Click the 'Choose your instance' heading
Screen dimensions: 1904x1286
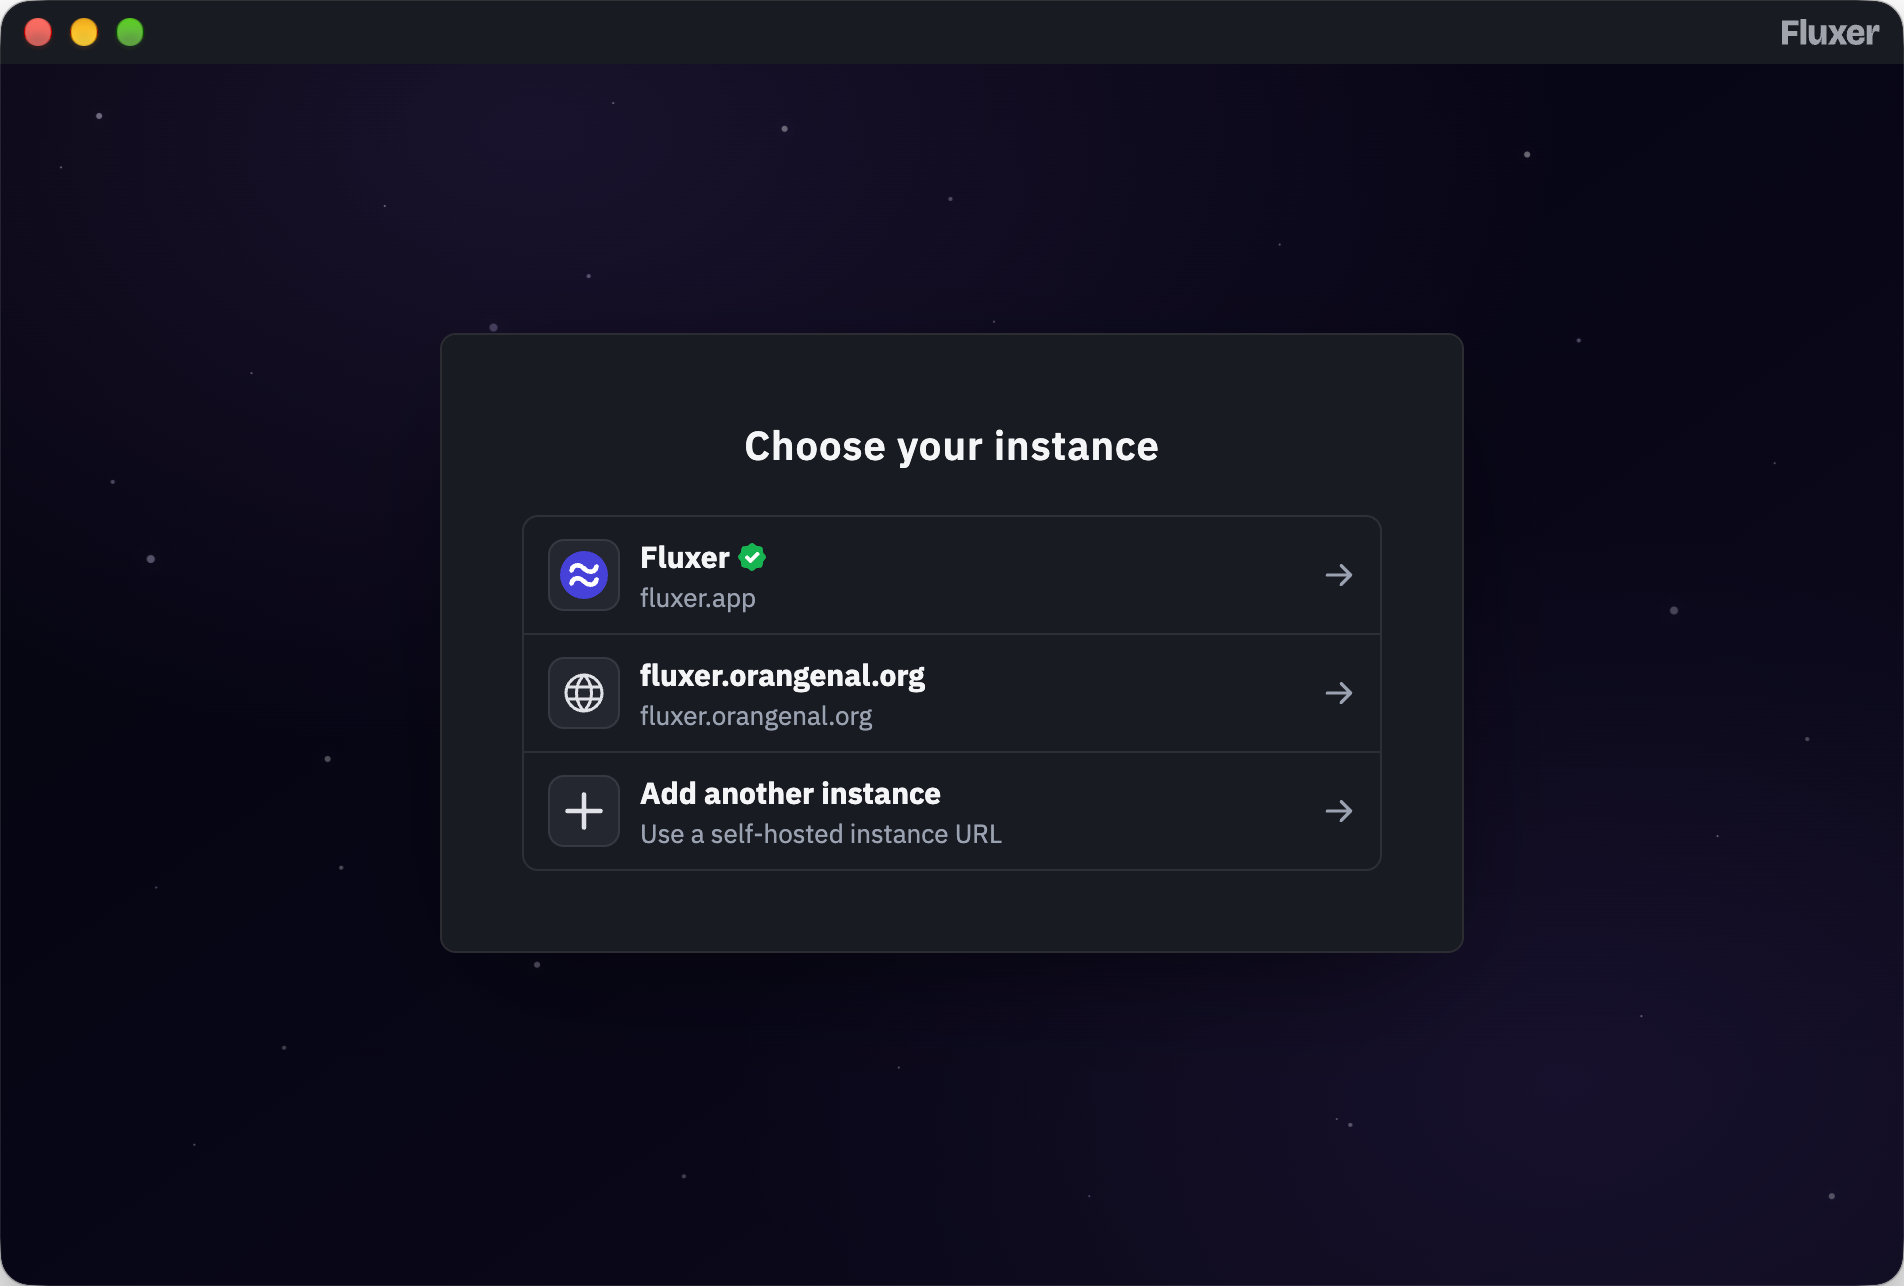(952, 446)
